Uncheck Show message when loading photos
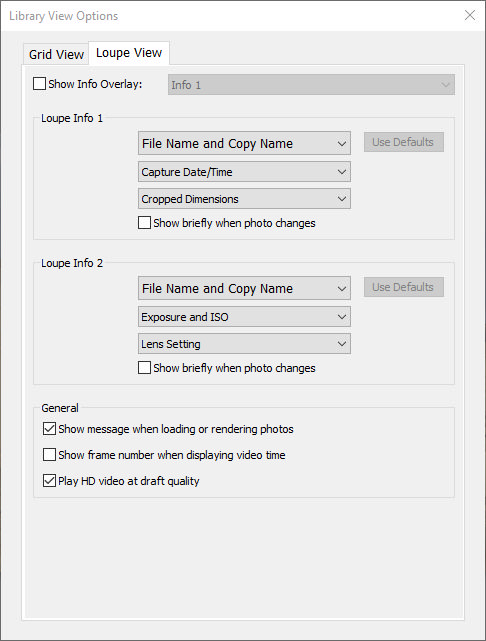This screenshot has height=641, width=486. 49,429
